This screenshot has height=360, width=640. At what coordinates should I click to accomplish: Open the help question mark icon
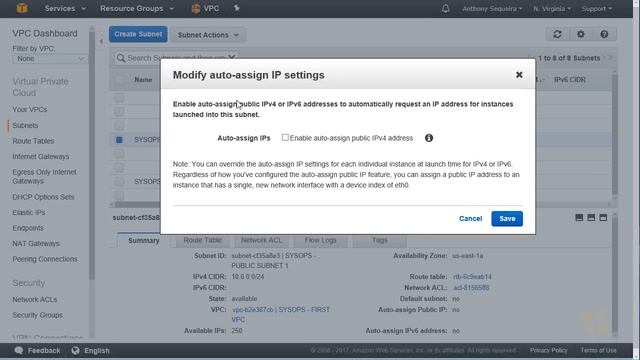point(604,34)
